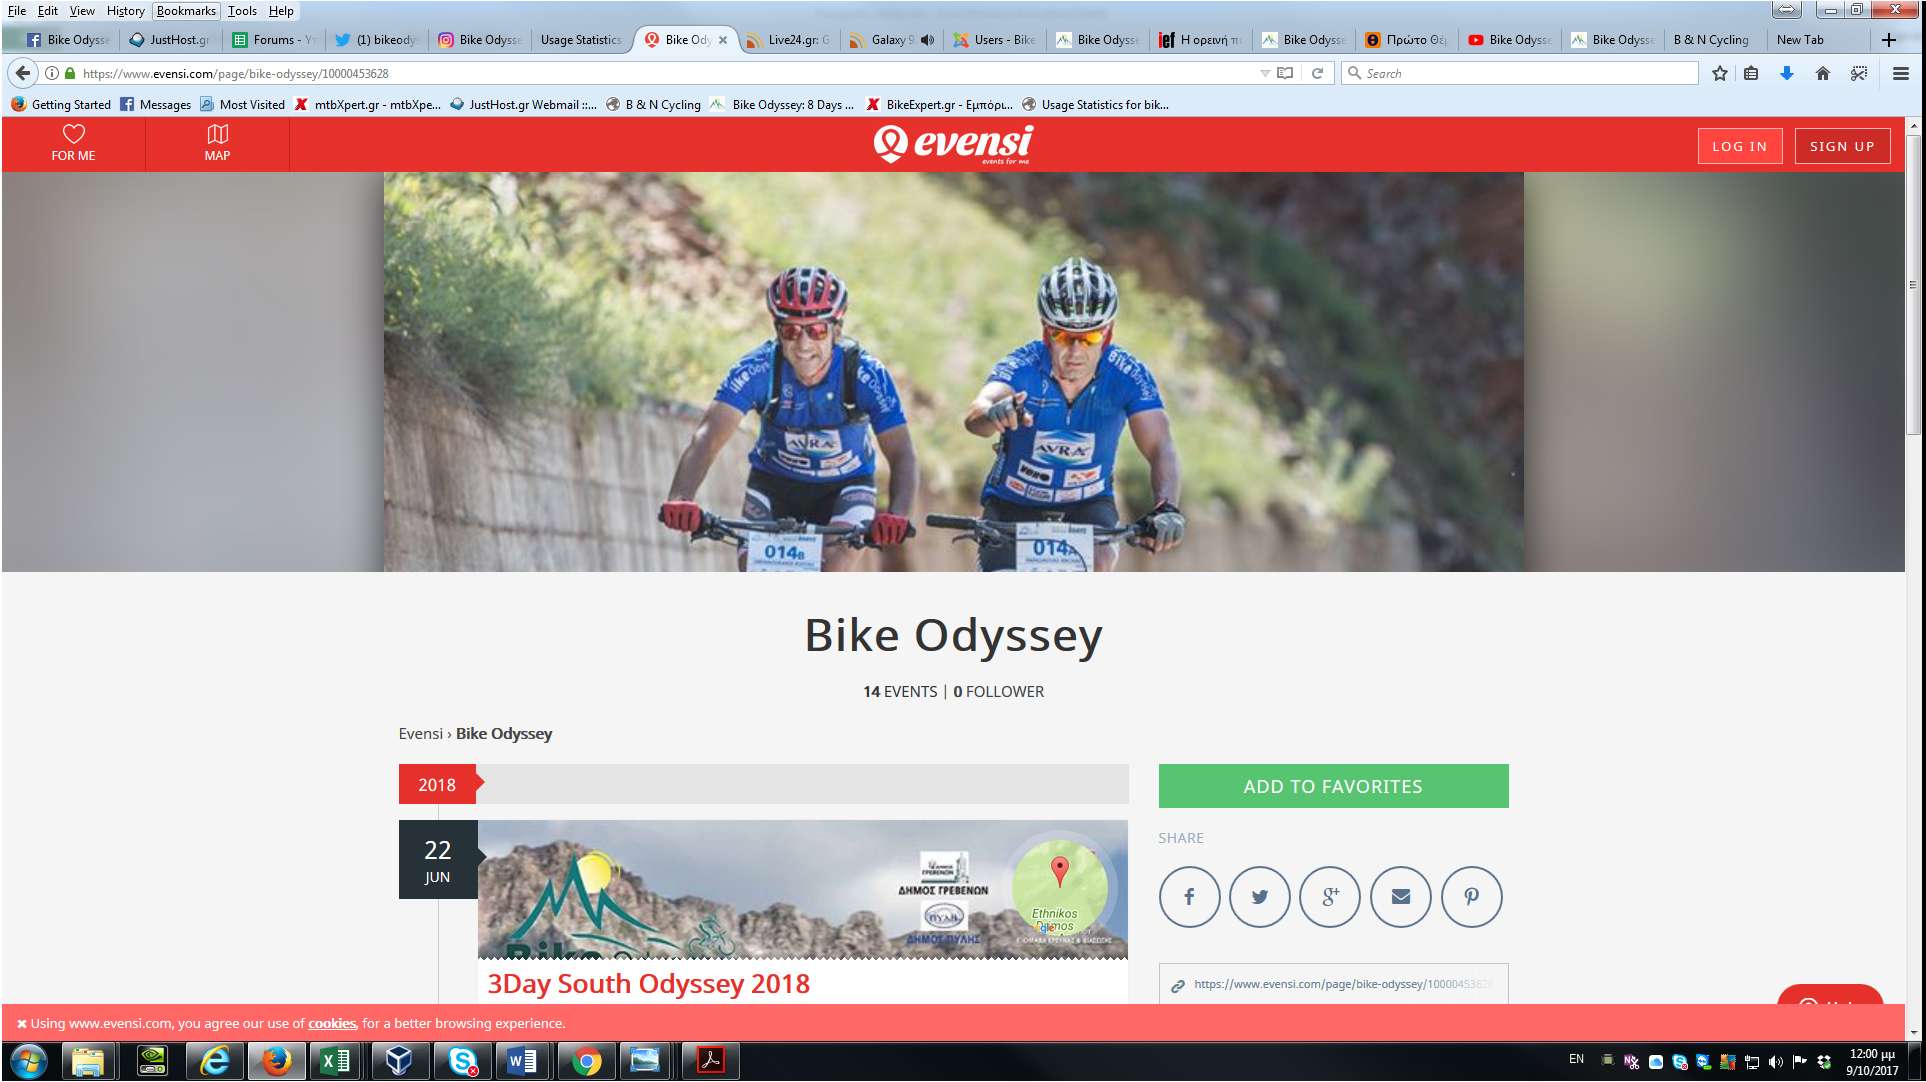1926x1082 pixels.
Task: Switch to Forums tab
Action: 275,40
